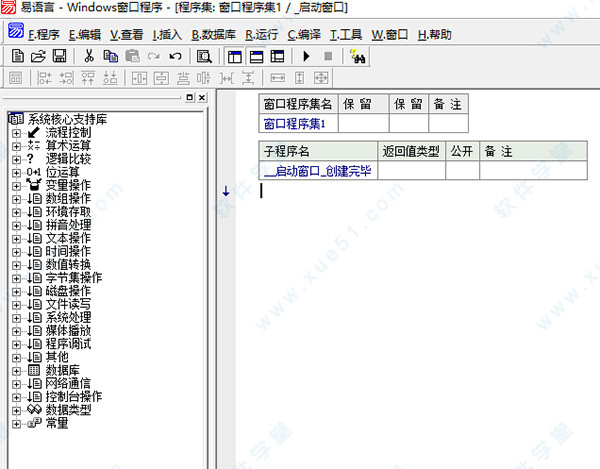600x469 pixels.
Task: Expand the 算术运算 tree node
Action: (16, 147)
